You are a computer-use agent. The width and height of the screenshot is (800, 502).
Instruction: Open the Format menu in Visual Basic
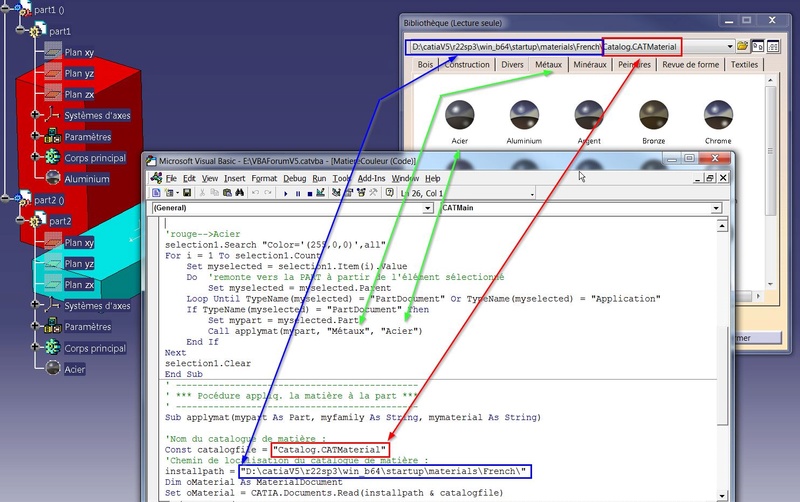click(x=264, y=179)
